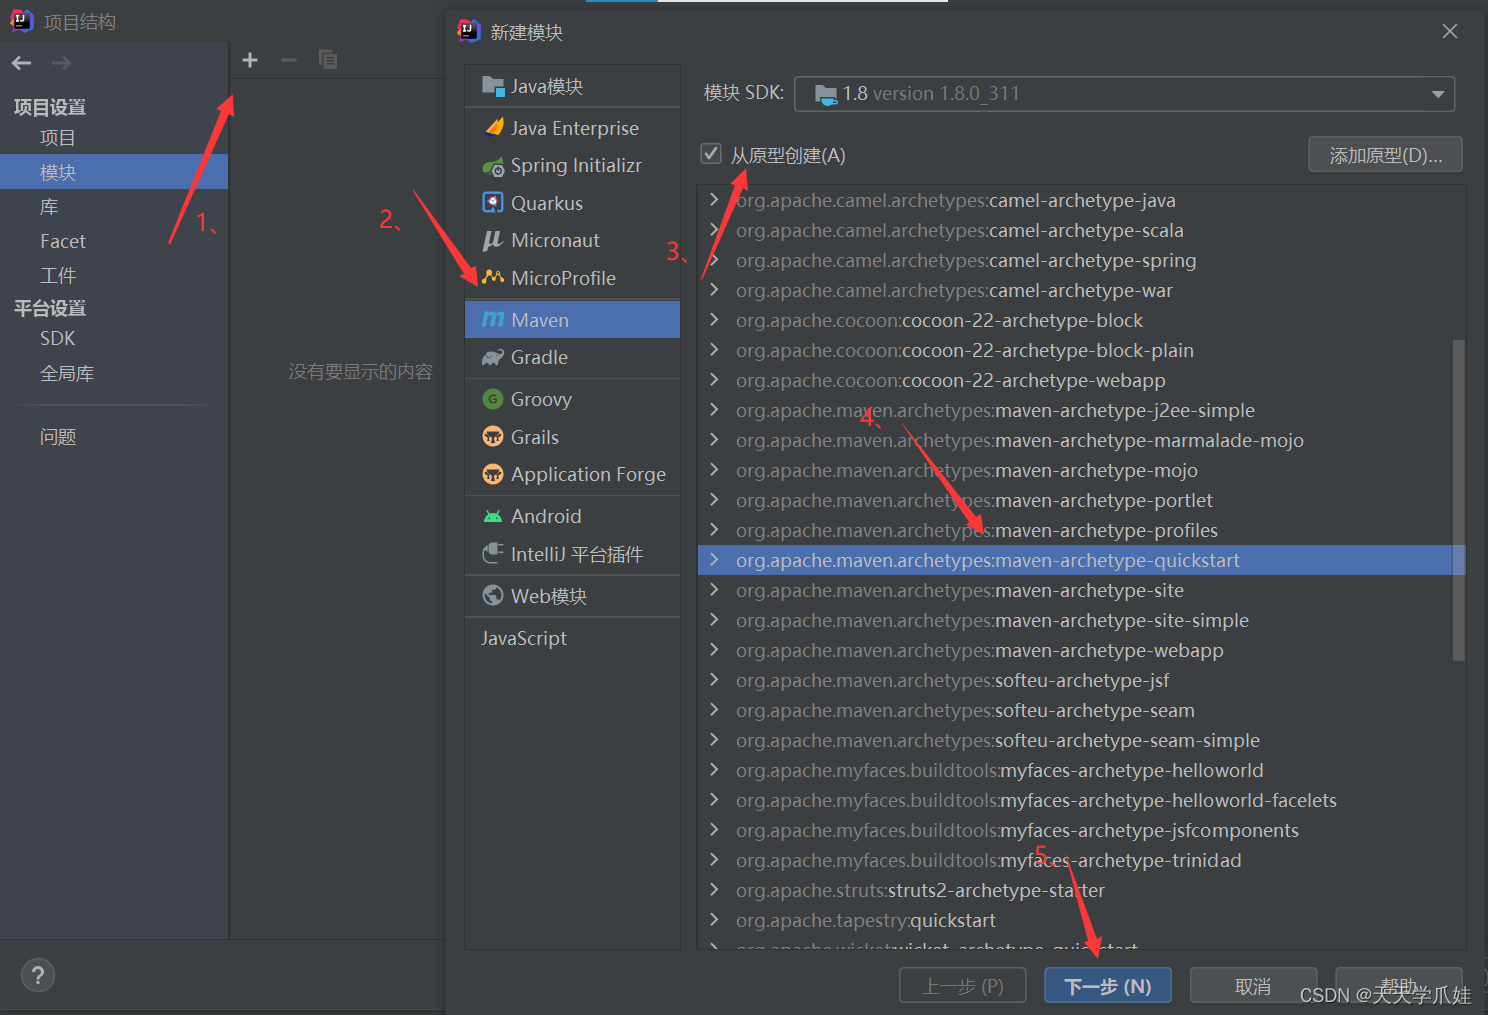
Task: Click the add (+) module icon
Action: point(250,61)
